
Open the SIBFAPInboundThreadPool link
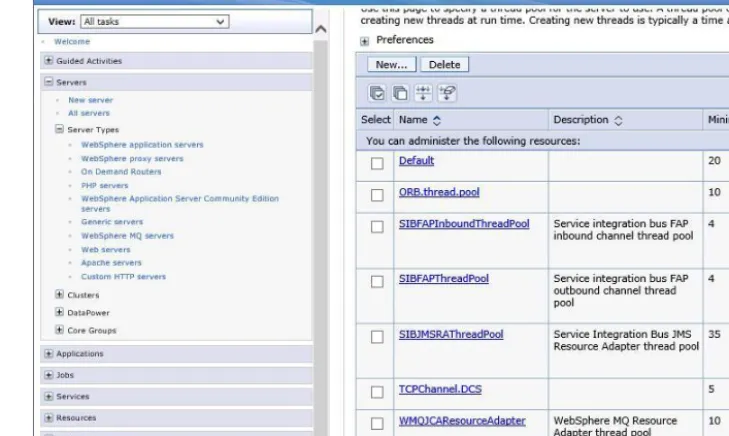464,224
